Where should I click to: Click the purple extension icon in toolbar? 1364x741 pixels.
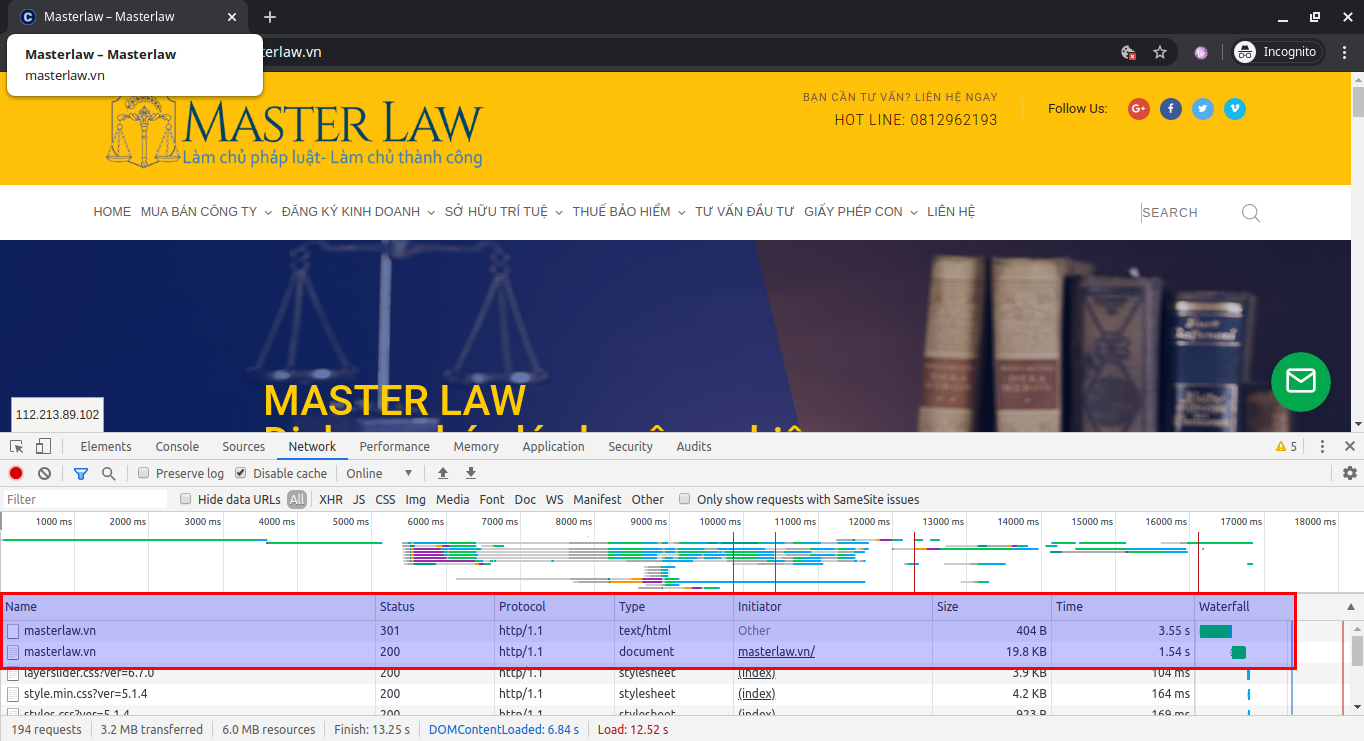point(1201,52)
